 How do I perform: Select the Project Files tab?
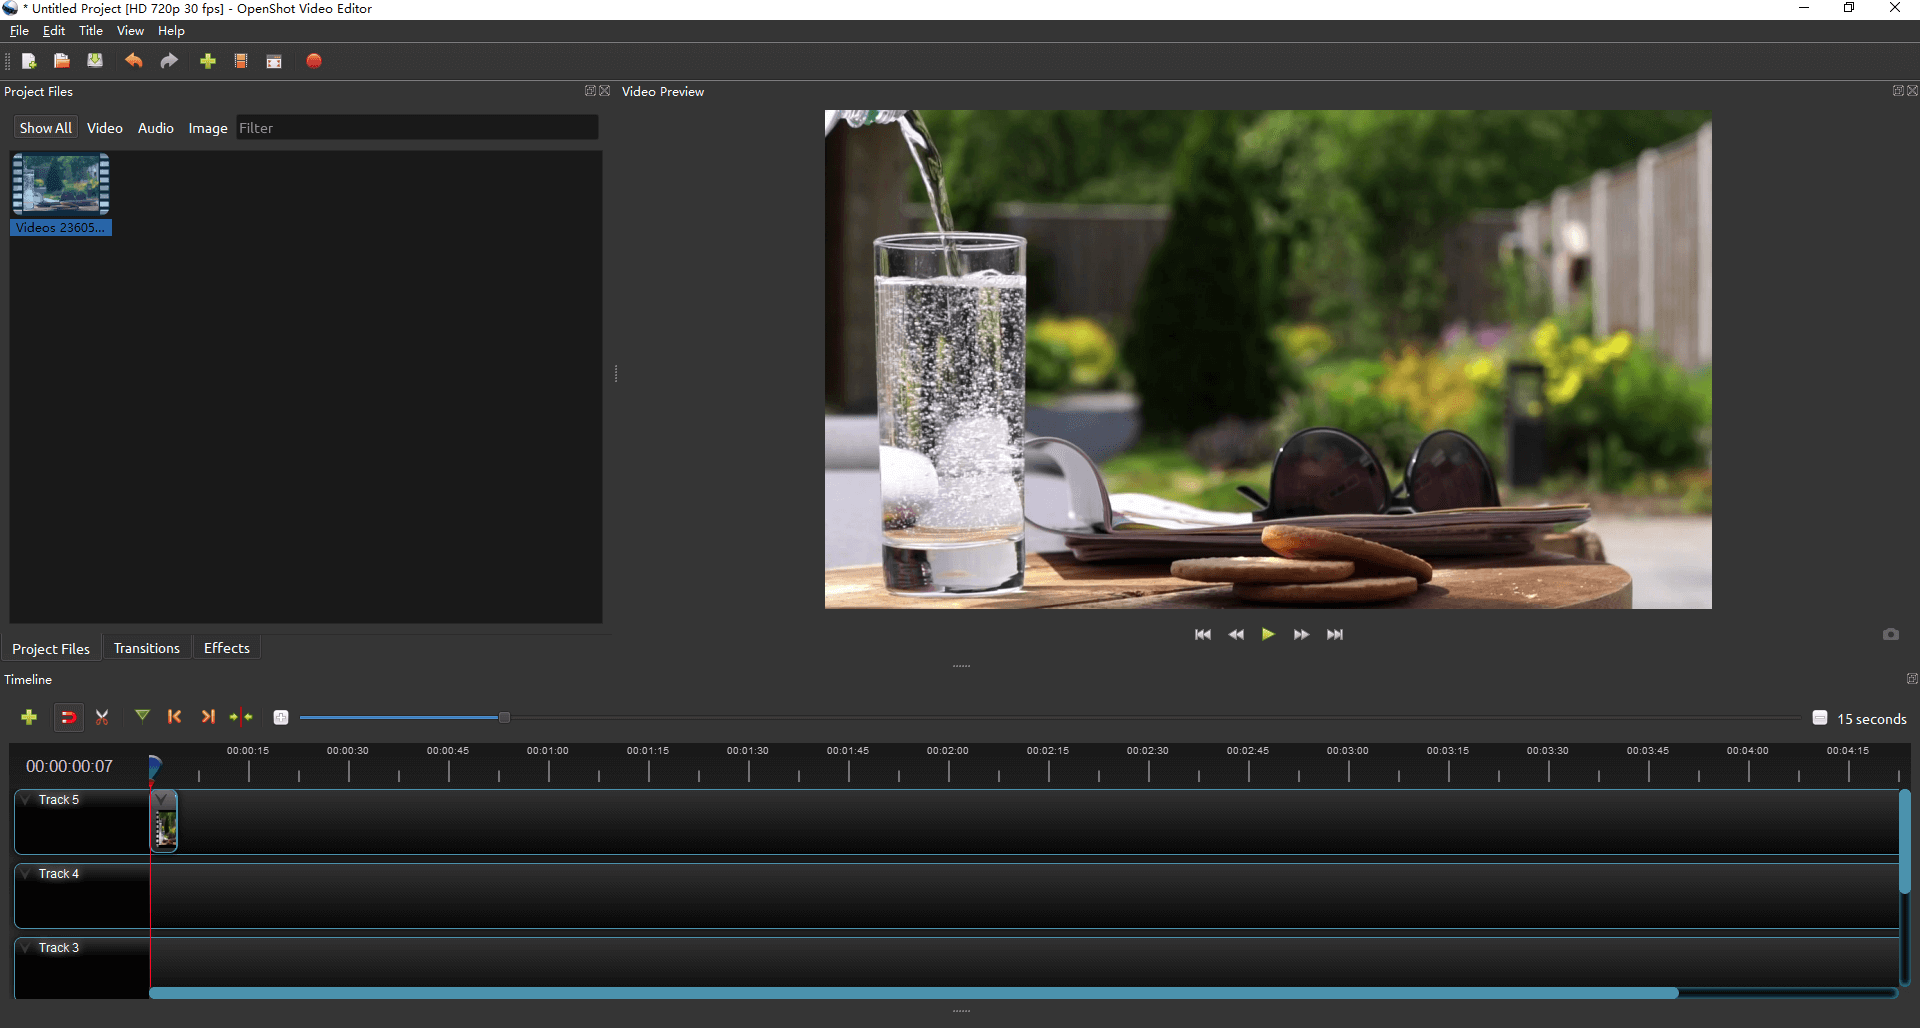click(x=51, y=649)
